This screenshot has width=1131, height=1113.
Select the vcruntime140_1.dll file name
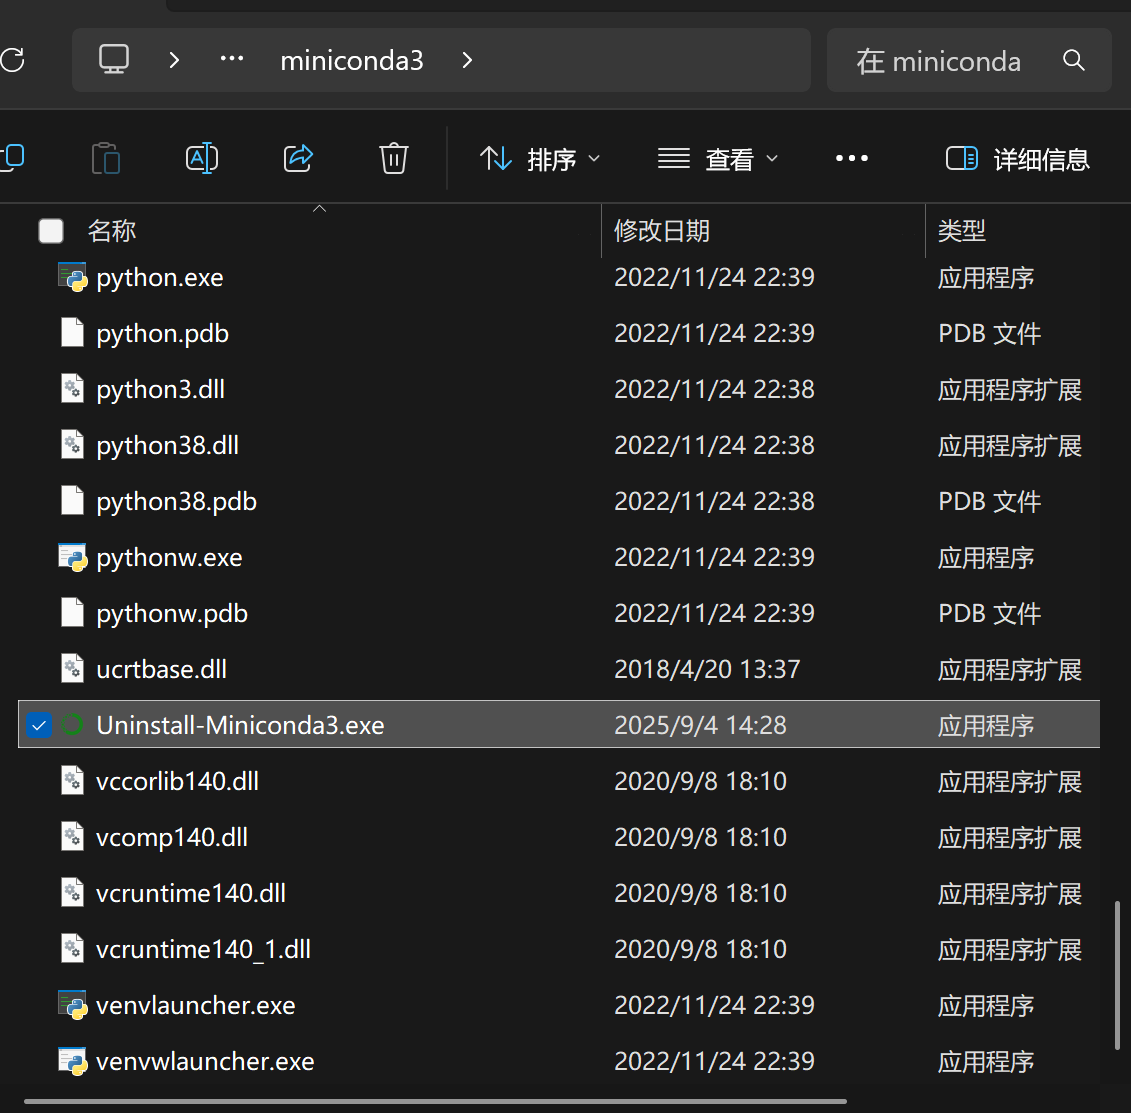[x=203, y=950]
